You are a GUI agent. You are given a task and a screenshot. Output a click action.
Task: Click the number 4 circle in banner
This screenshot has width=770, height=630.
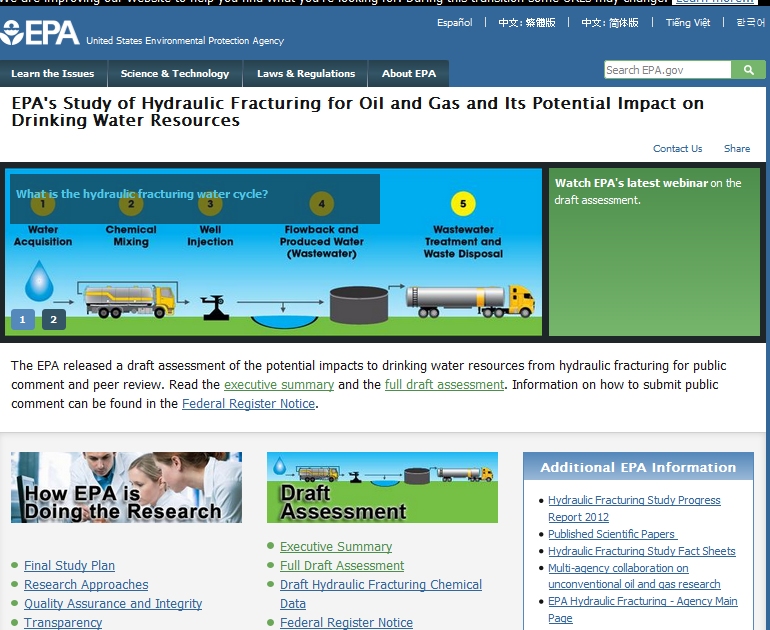322,204
